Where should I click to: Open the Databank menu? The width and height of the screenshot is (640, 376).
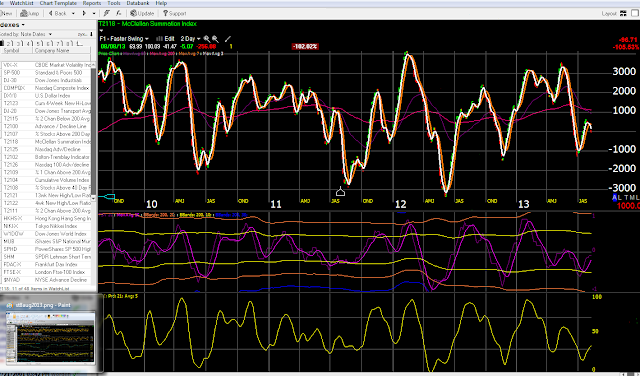138,3
